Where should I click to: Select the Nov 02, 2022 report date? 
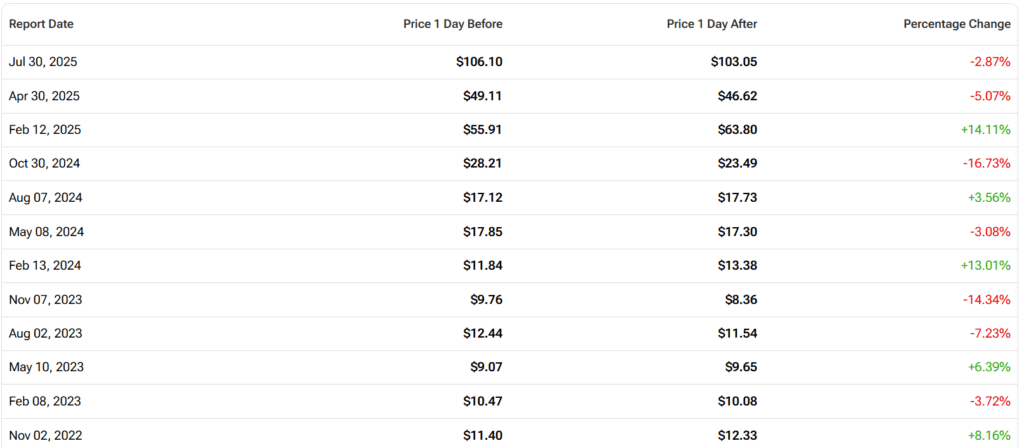point(45,436)
